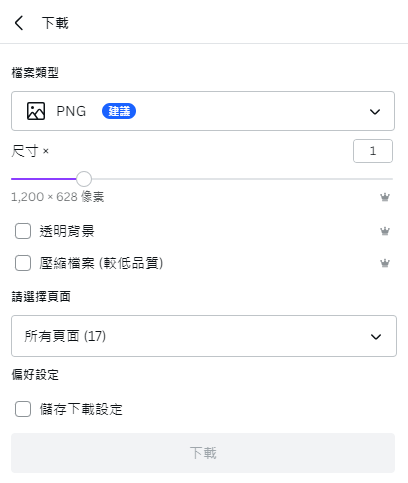Click the crown icon beside 1,200 × 628 像素
The height and width of the screenshot is (483, 408).
pos(385,197)
